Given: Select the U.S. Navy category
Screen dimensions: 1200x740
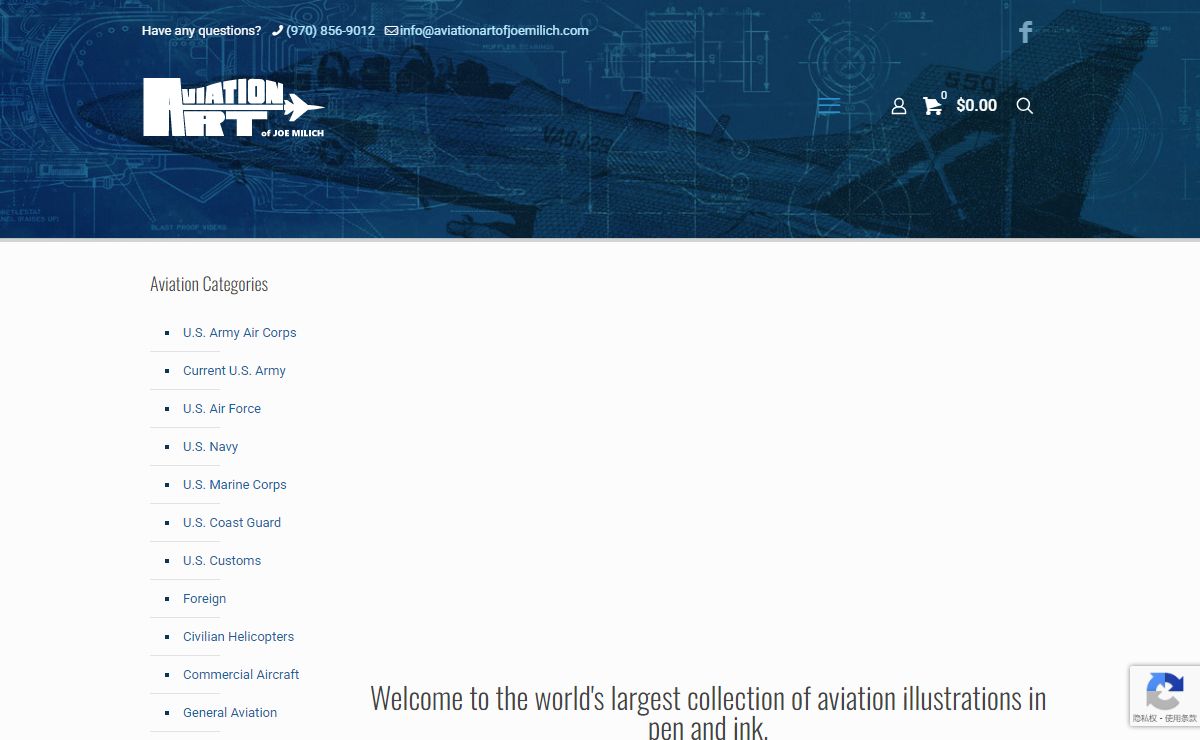Looking at the screenshot, I should pos(210,447).
